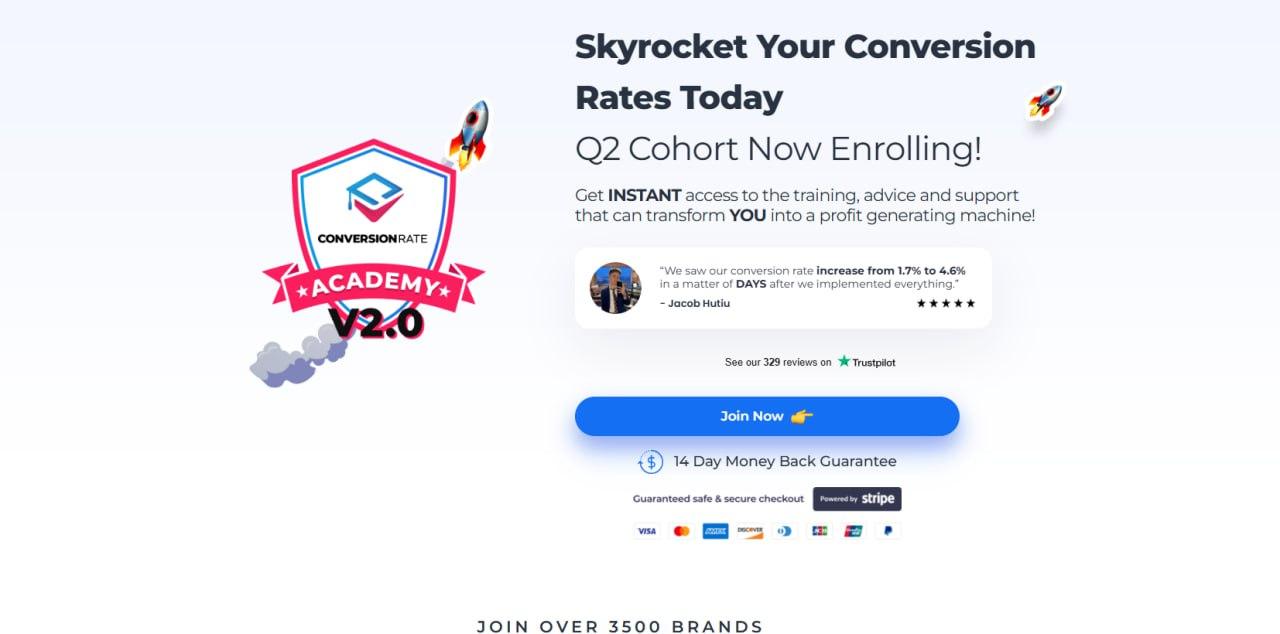Click the PayPal payment icon

tap(888, 531)
